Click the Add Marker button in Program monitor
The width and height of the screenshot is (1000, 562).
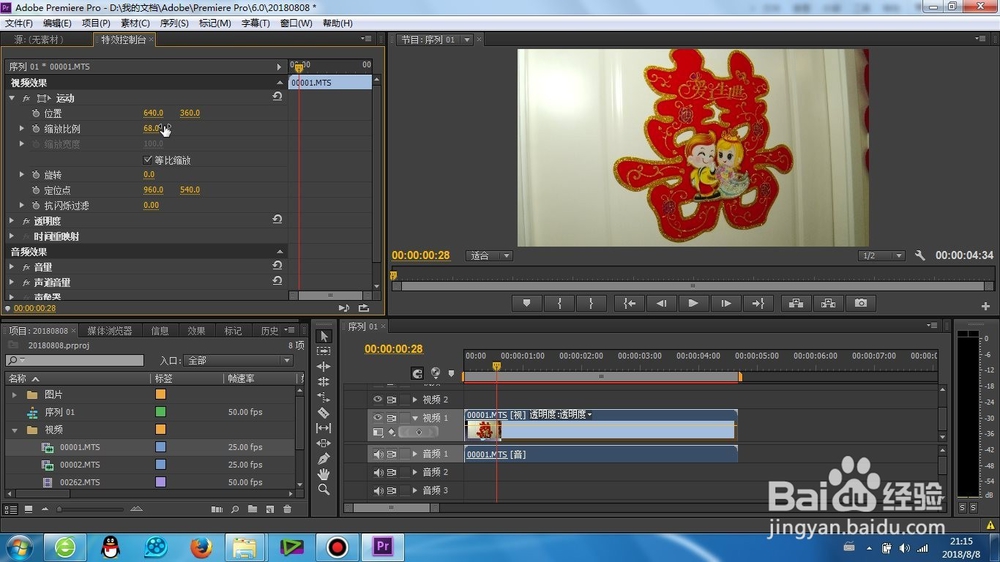coord(527,304)
